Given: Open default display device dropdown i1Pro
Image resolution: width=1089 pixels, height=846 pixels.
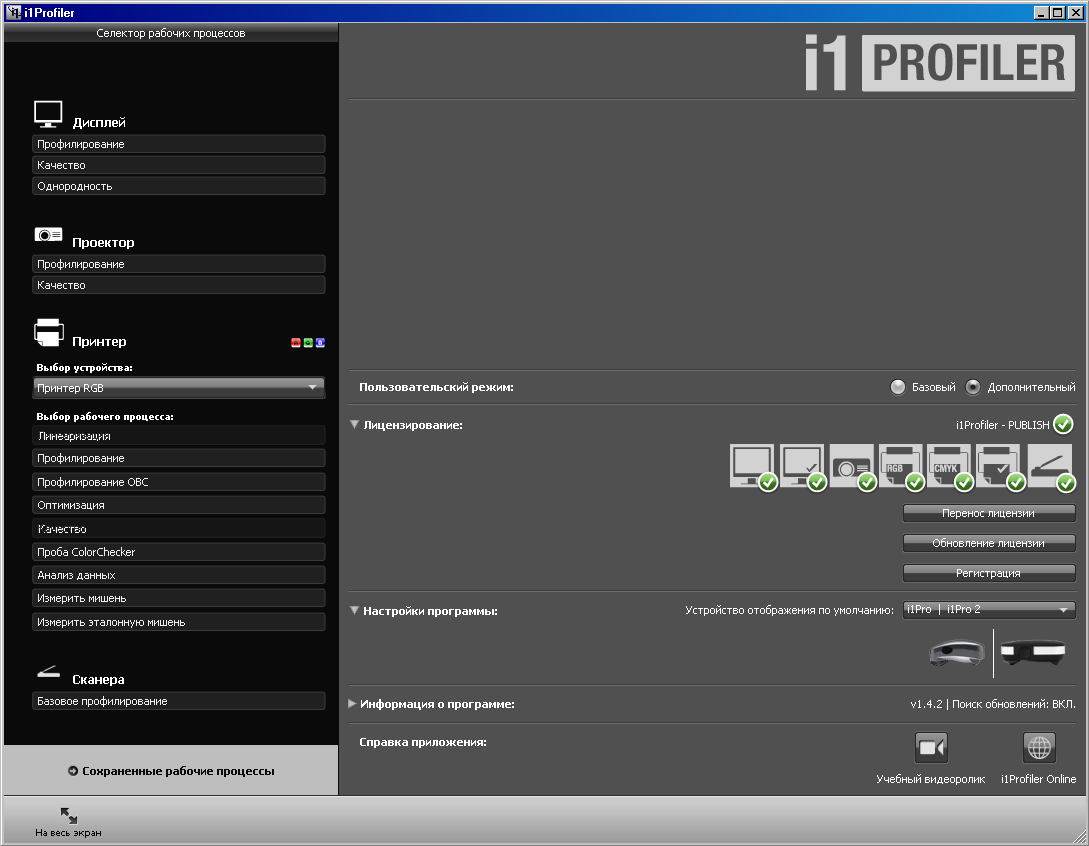Looking at the screenshot, I should coord(989,609).
